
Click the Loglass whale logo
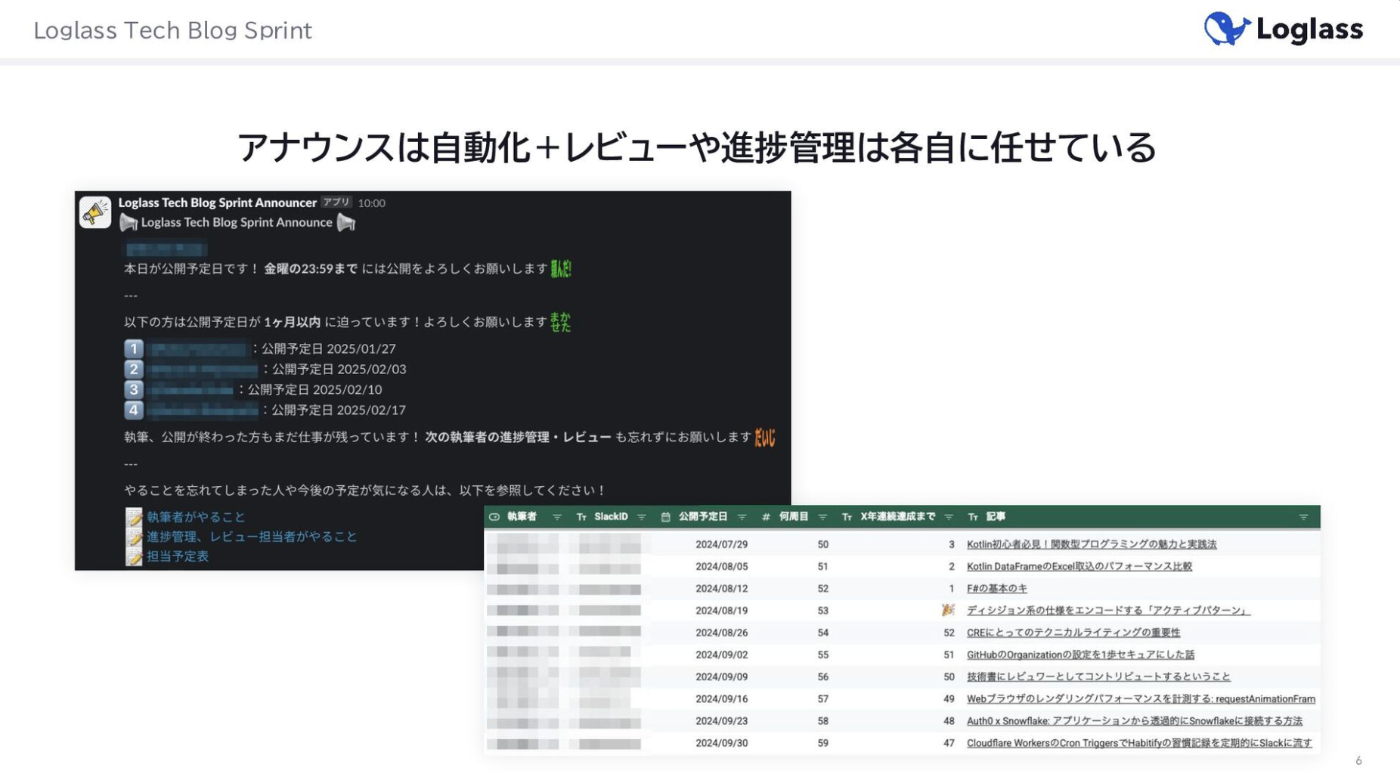pyautogui.click(x=1227, y=29)
